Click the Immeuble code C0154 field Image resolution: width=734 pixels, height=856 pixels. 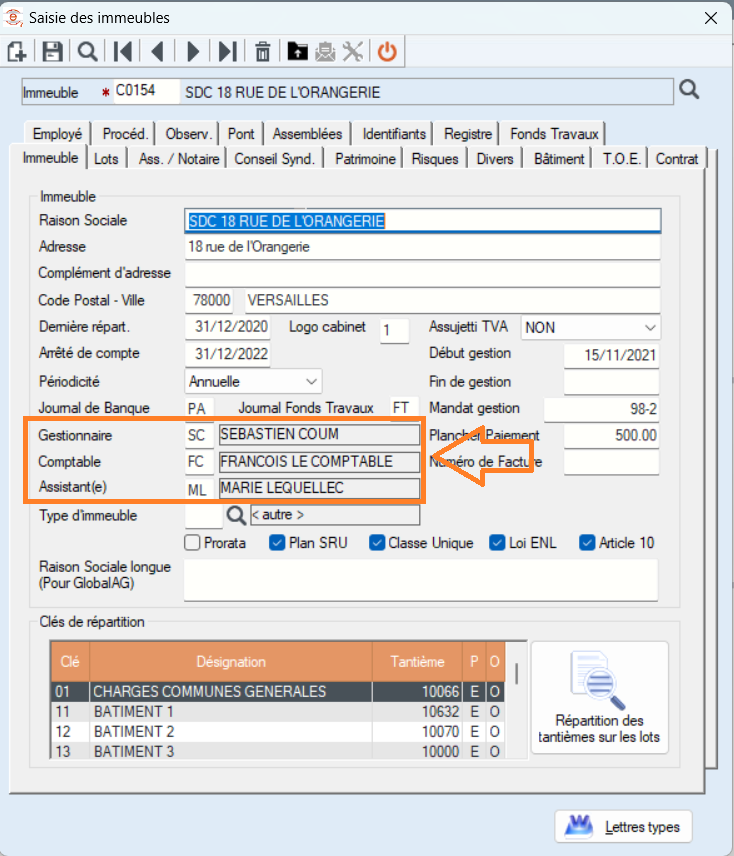tap(146, 91)
